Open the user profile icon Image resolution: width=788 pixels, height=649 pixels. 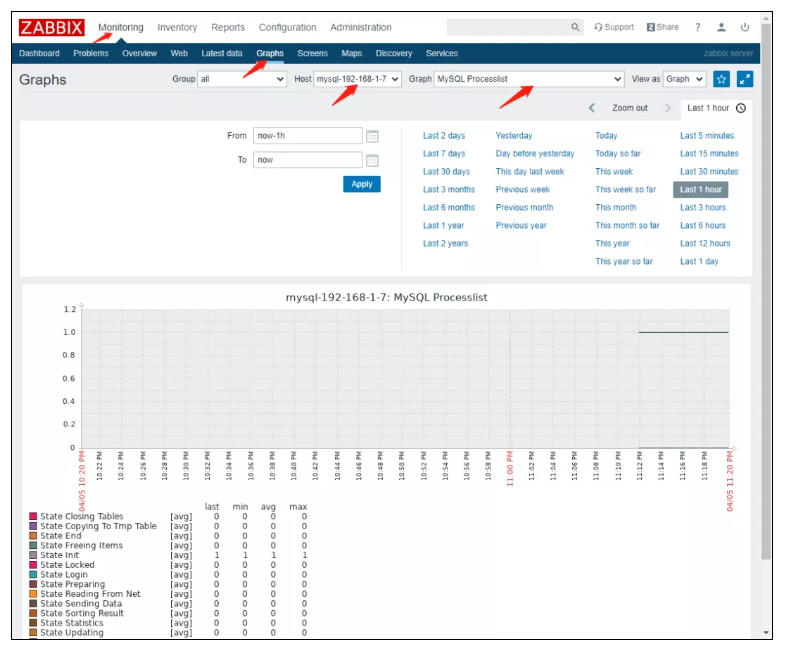point(721,27)
